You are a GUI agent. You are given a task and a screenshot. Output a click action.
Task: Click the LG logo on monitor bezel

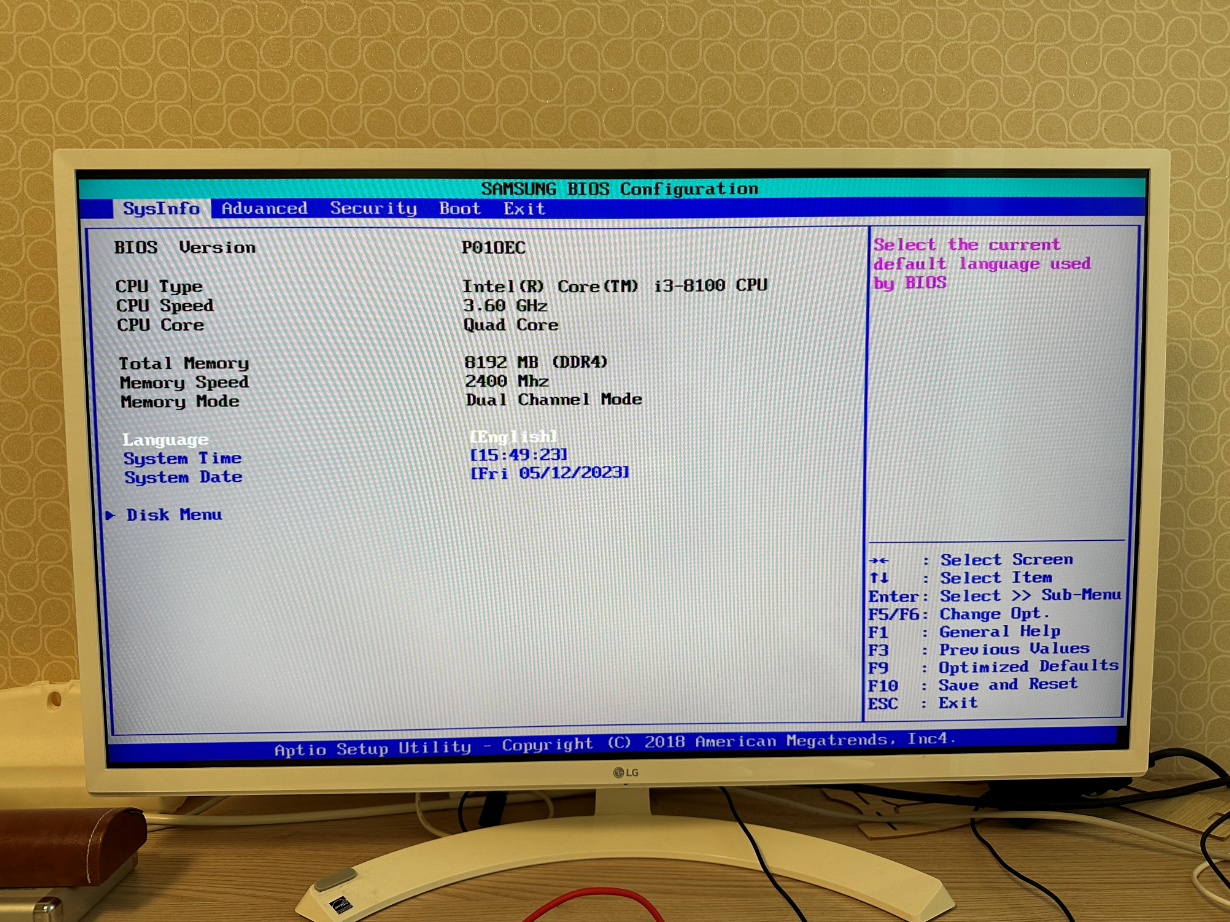coord(625,771)
